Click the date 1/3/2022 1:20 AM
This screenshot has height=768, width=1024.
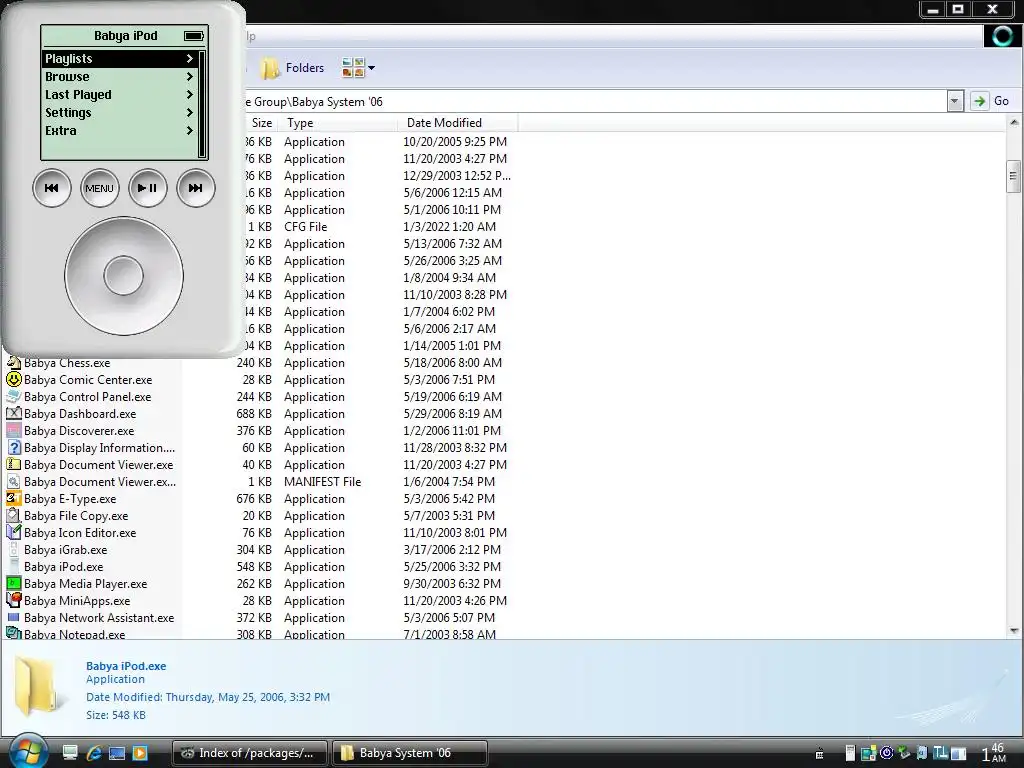[x=449, y=227]
